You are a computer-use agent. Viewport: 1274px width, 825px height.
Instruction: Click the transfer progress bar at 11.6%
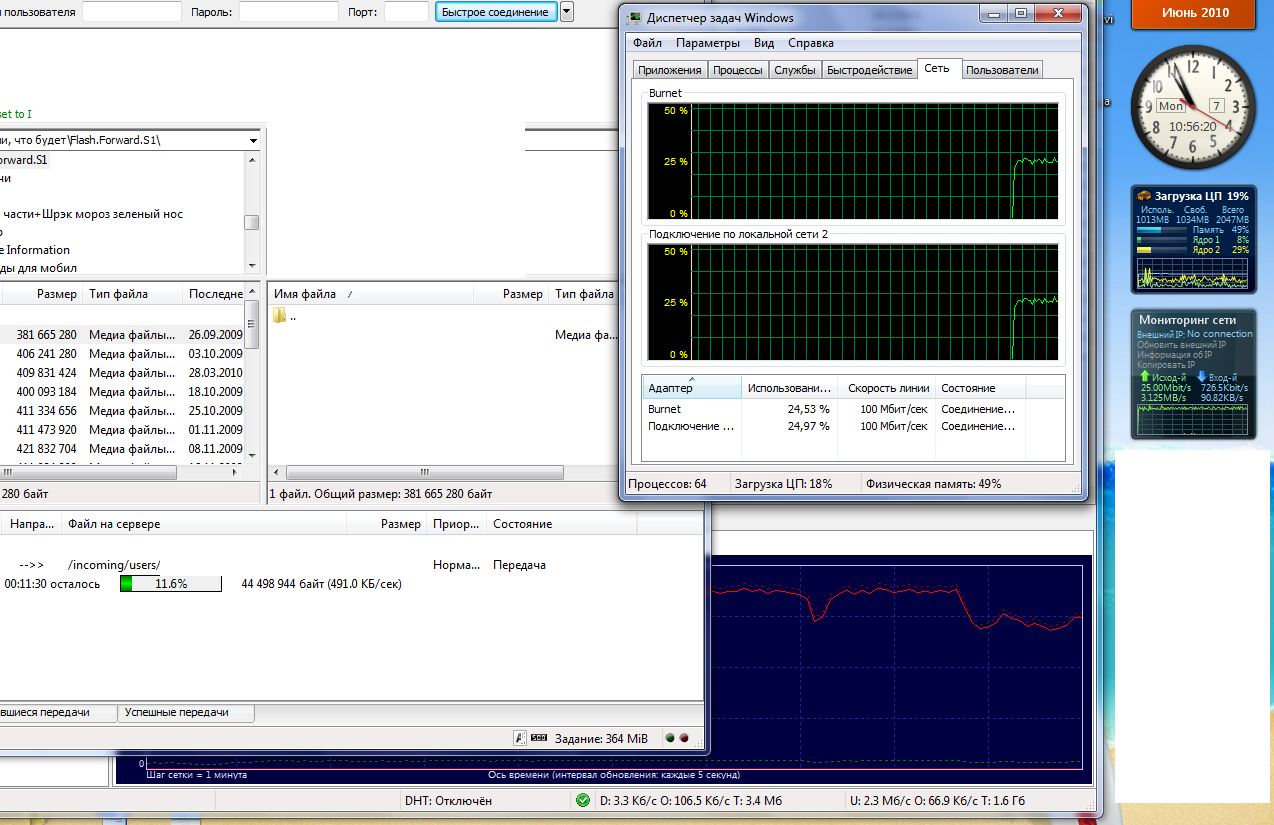pyautogui.click(x=170, y=584)
